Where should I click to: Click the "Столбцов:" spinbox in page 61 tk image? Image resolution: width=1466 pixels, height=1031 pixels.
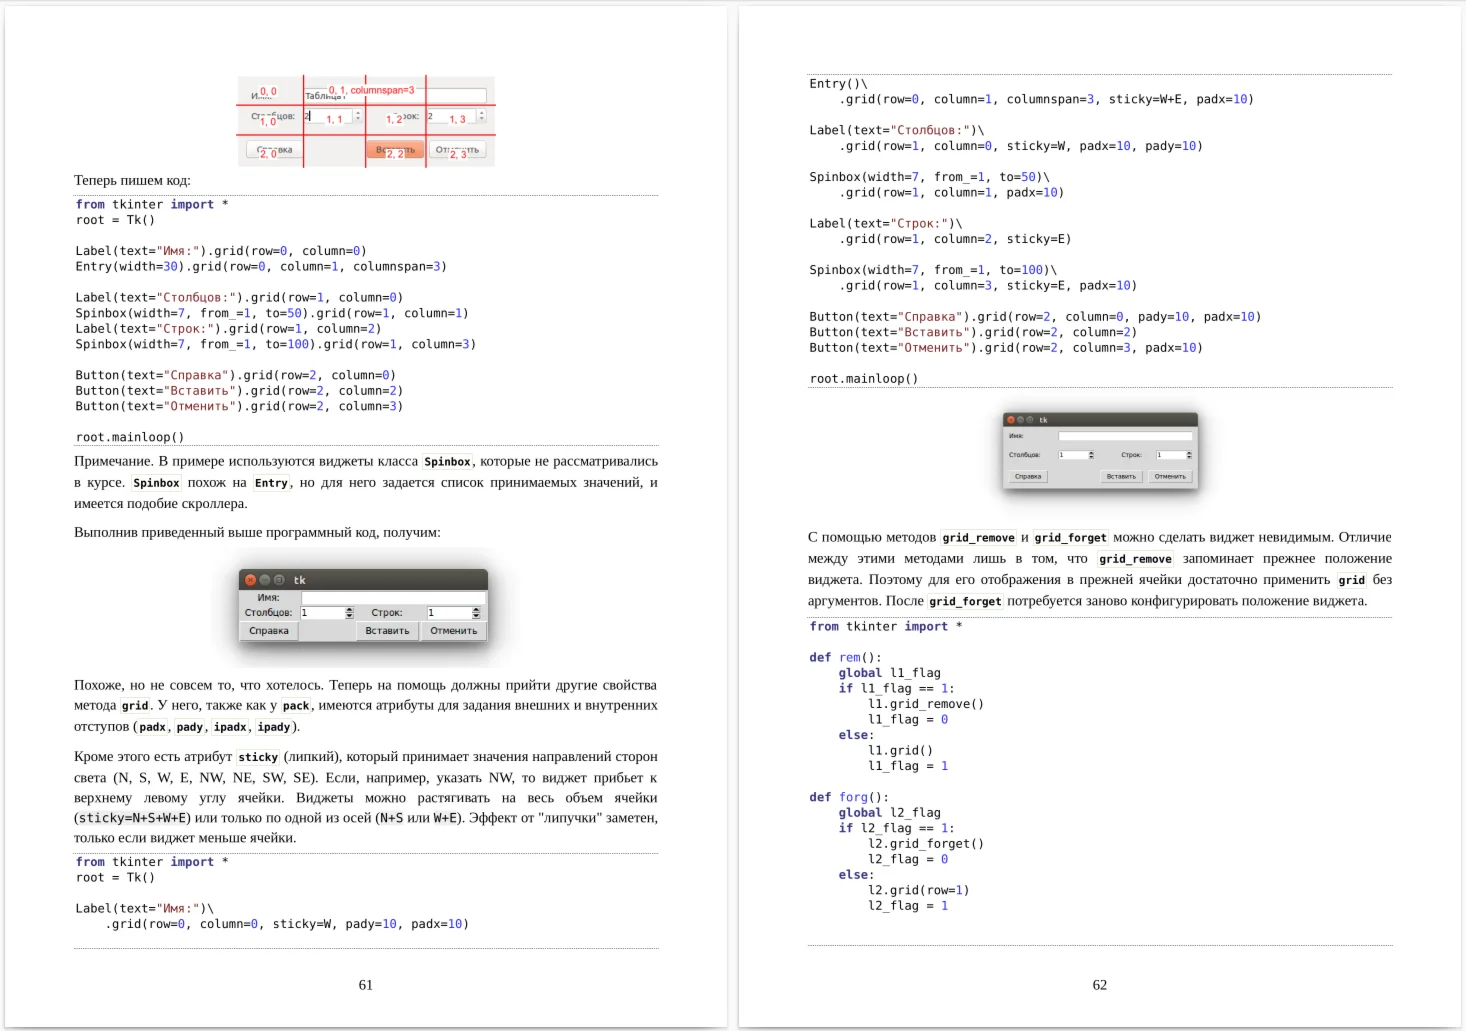(x=327, y=613)
